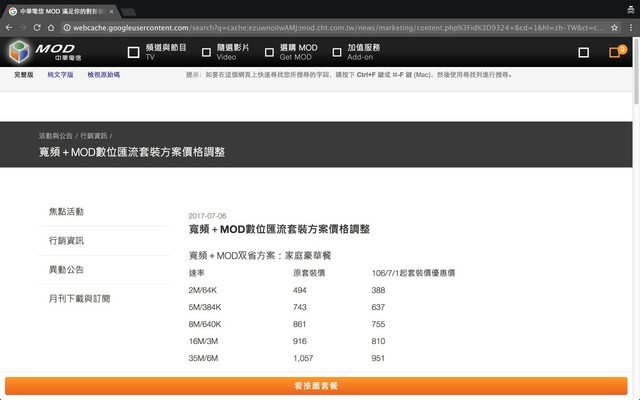Click the 完整版 cache view label
Viewport: 640px width, 400px height.
(24, 75)
